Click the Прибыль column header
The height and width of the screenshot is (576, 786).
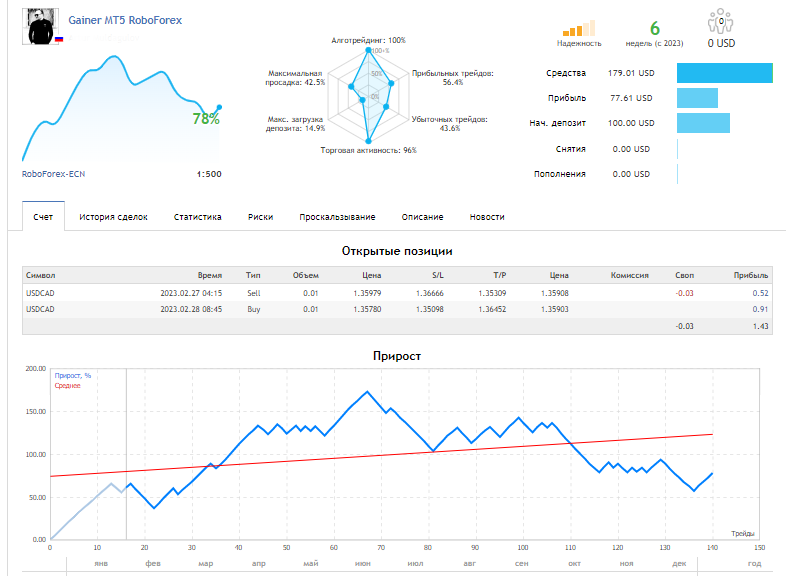tap(750, 275)
